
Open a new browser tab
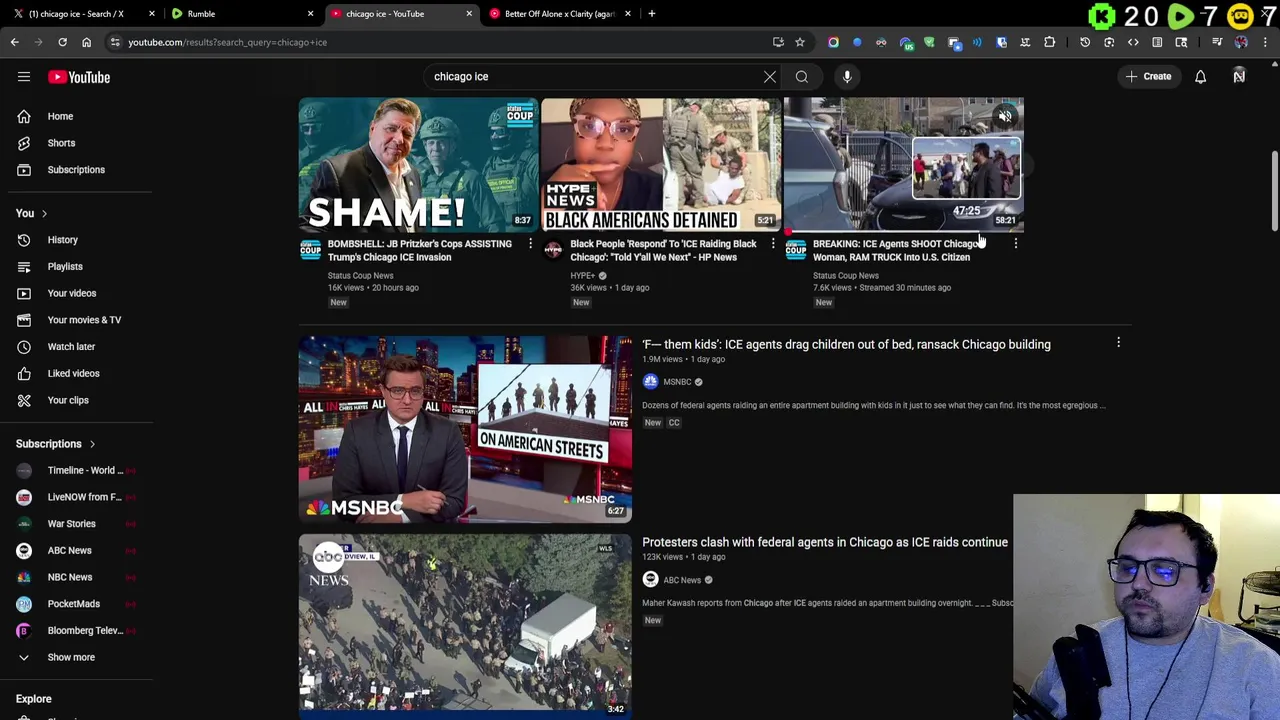(652, 14)
